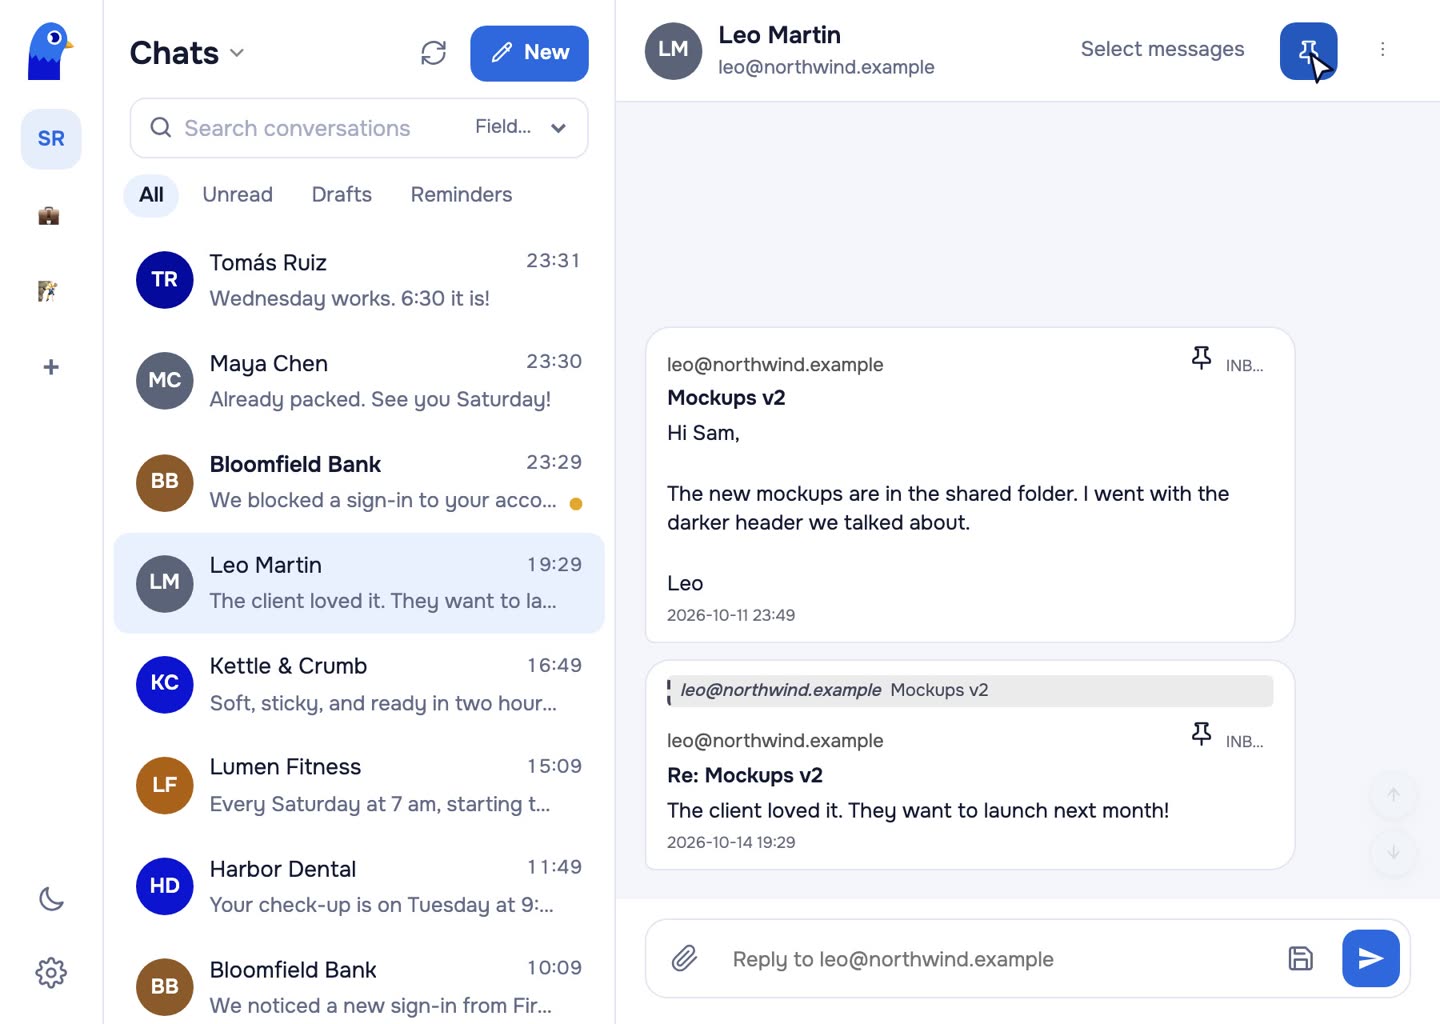This screenshot has width=1440, height=1024.
Task: Open Bloomfield Bank blocked sign-in chat
Action: pos(359,482)
